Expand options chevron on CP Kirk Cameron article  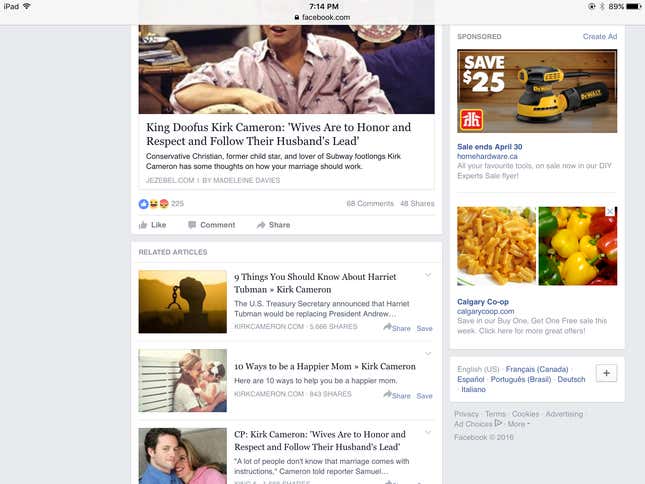(x=428, y=432)
